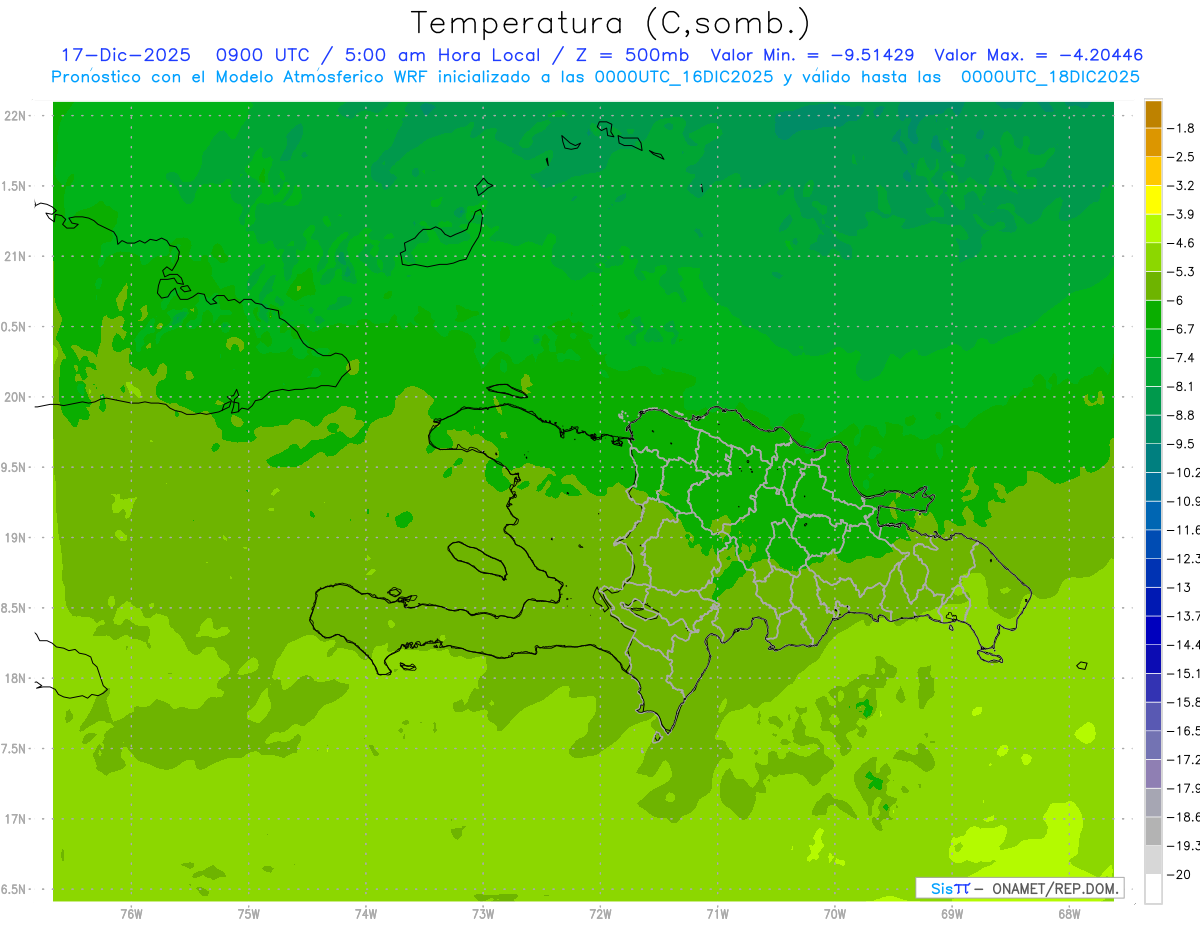This screenshot has height=927, width=1200.
Task: Click the dark orange-brown top legend swatch
Action: point(1153,114)
